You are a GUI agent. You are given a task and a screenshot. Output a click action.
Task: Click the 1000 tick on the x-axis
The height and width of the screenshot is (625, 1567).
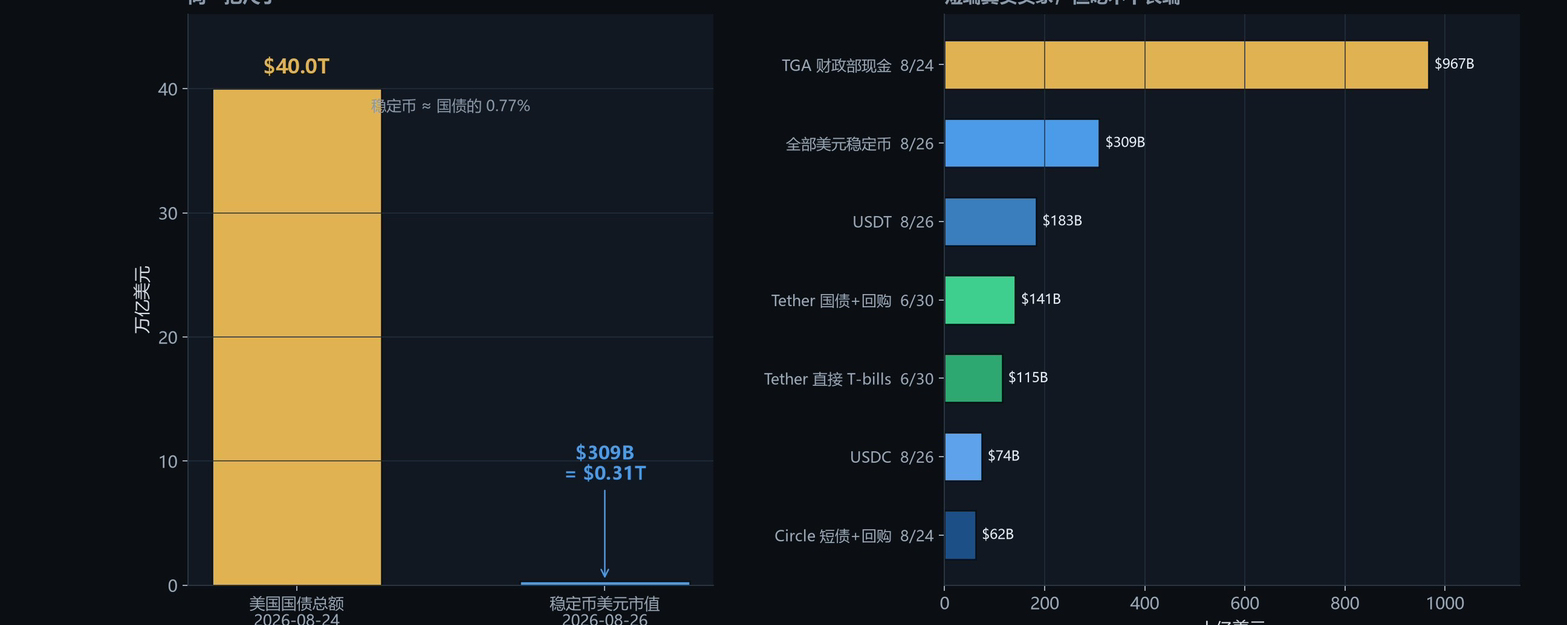(x=1444, y=603)
